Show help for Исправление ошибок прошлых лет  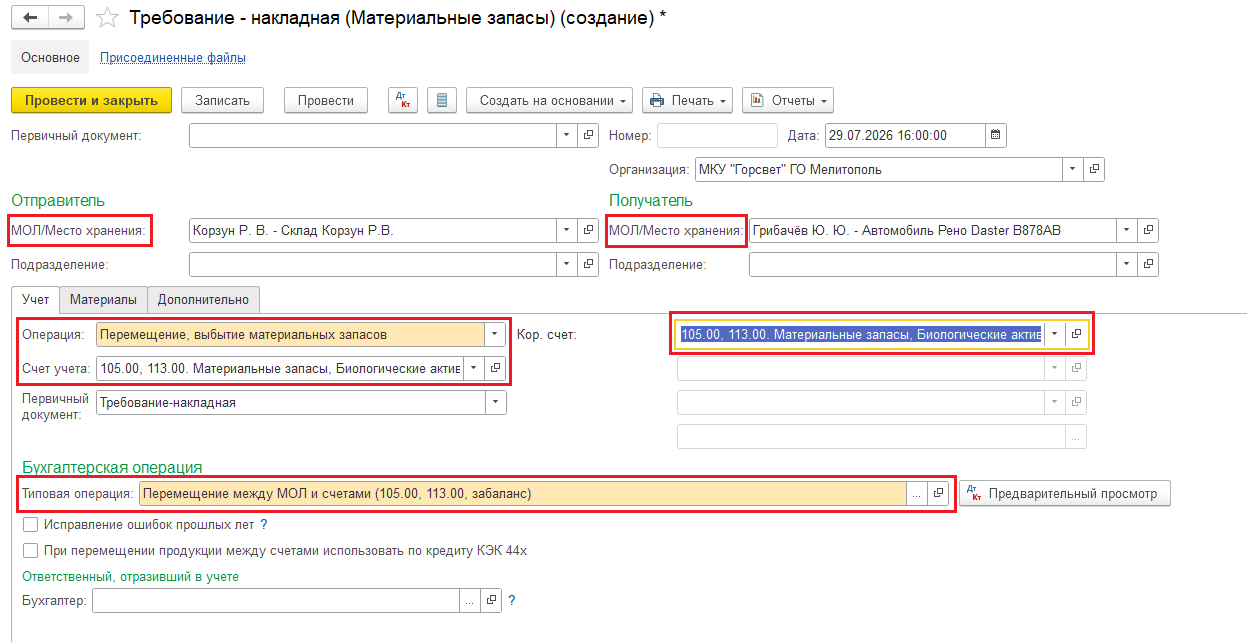(264, 524)
